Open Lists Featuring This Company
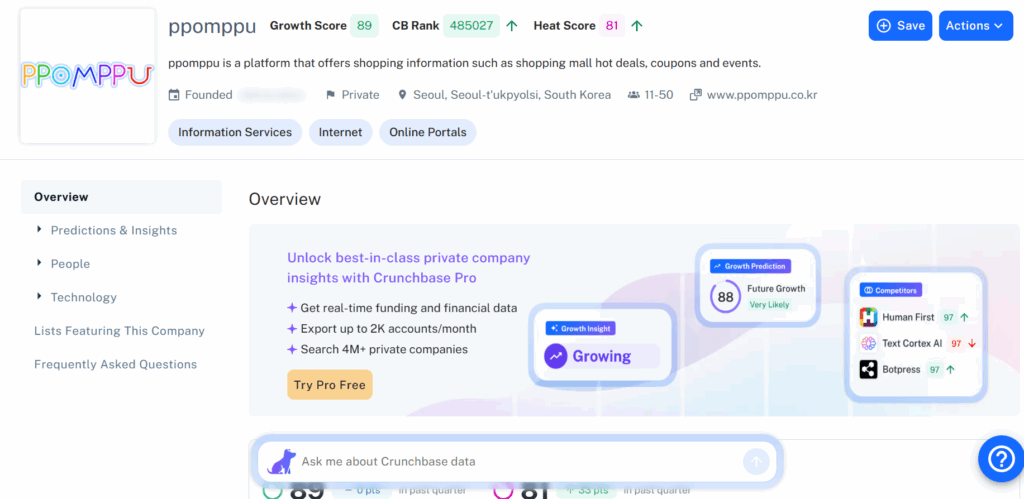1024x499 pixels. pos(119,331)
